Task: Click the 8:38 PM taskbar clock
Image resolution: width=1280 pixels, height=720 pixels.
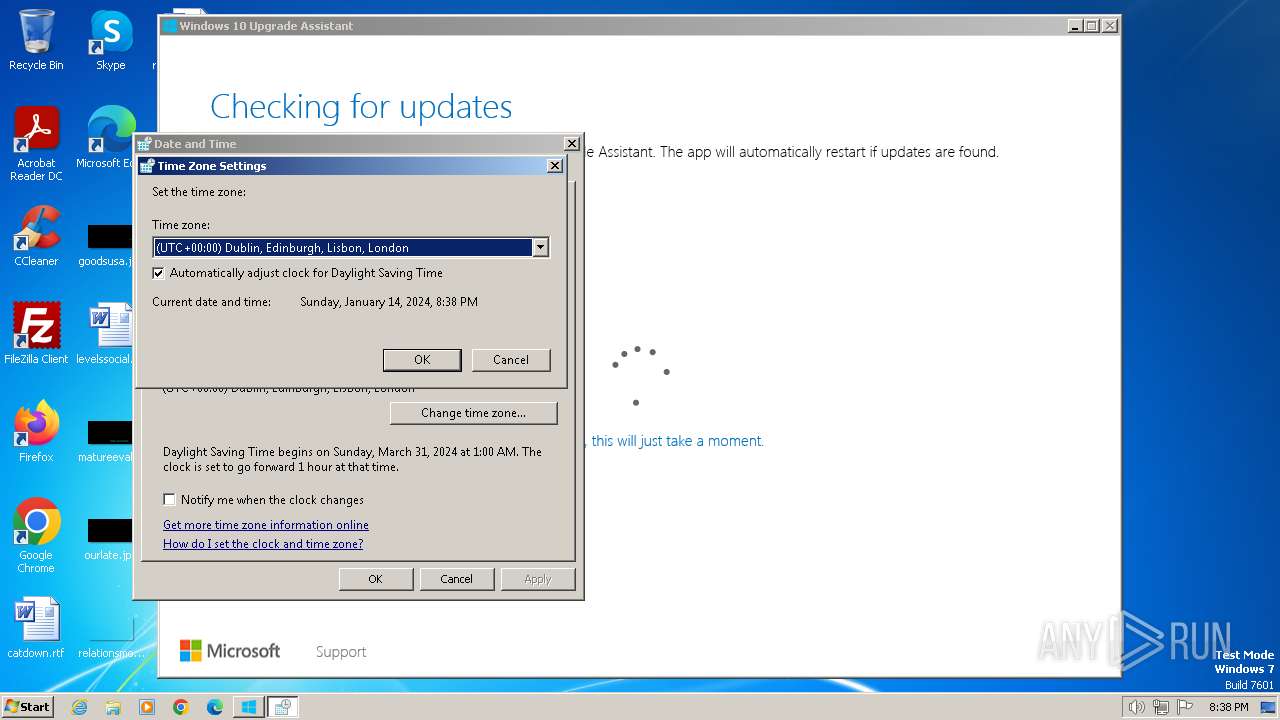Action: 1228,707
